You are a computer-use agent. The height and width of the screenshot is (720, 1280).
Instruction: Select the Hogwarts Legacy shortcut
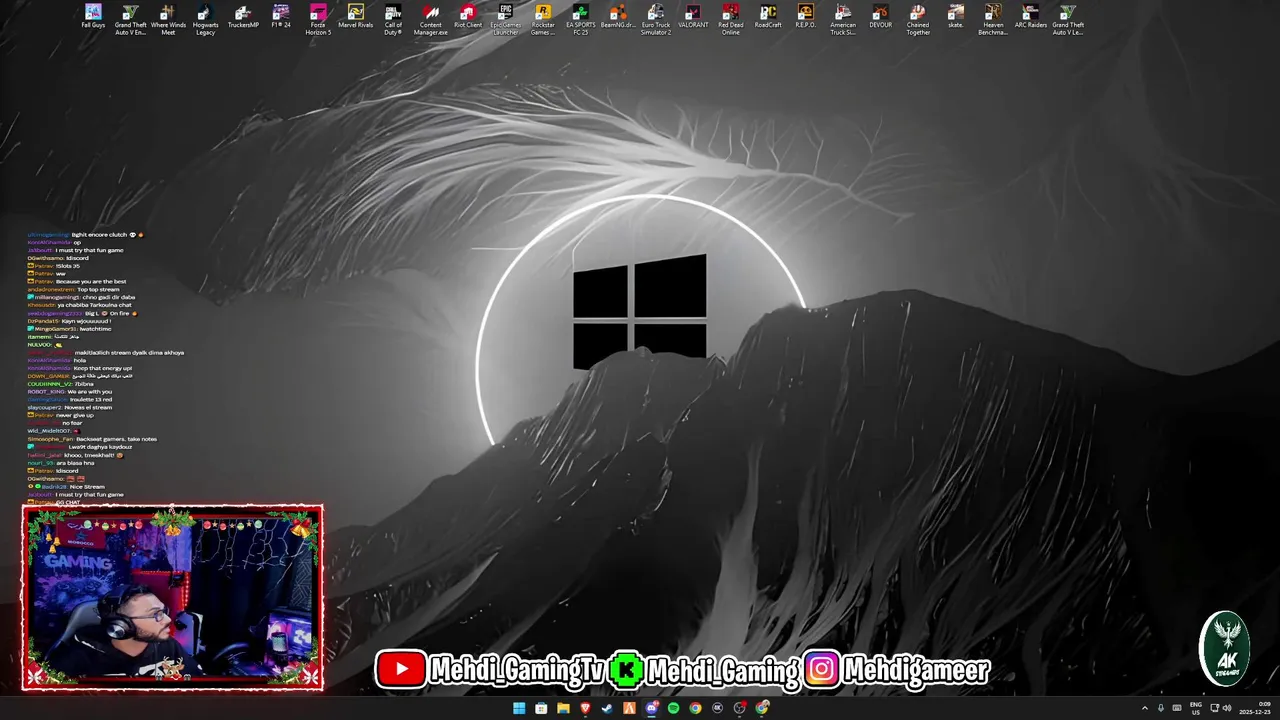click(205, 20)
